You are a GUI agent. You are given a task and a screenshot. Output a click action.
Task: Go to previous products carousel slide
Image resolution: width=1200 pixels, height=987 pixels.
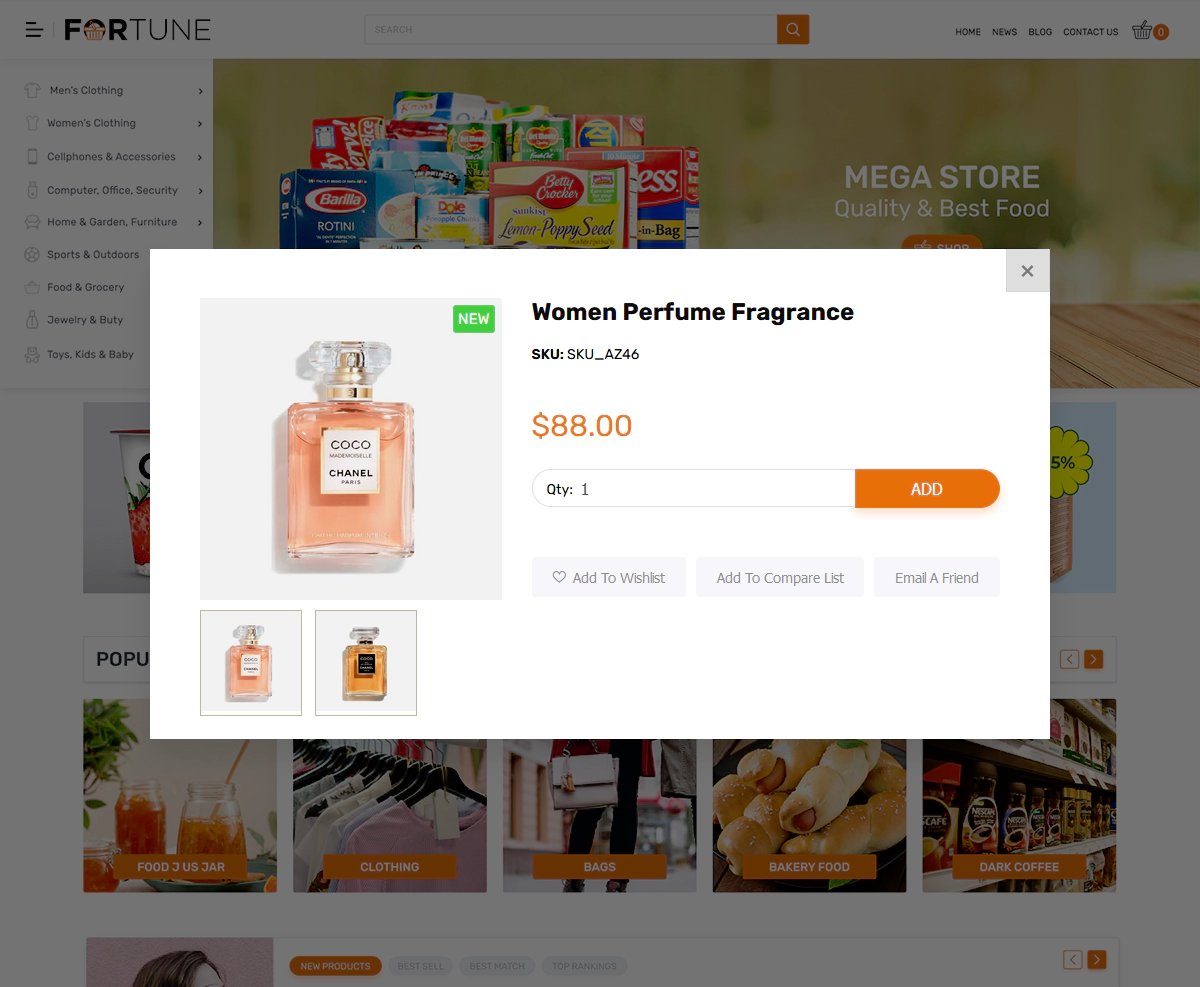[1073, 960]
